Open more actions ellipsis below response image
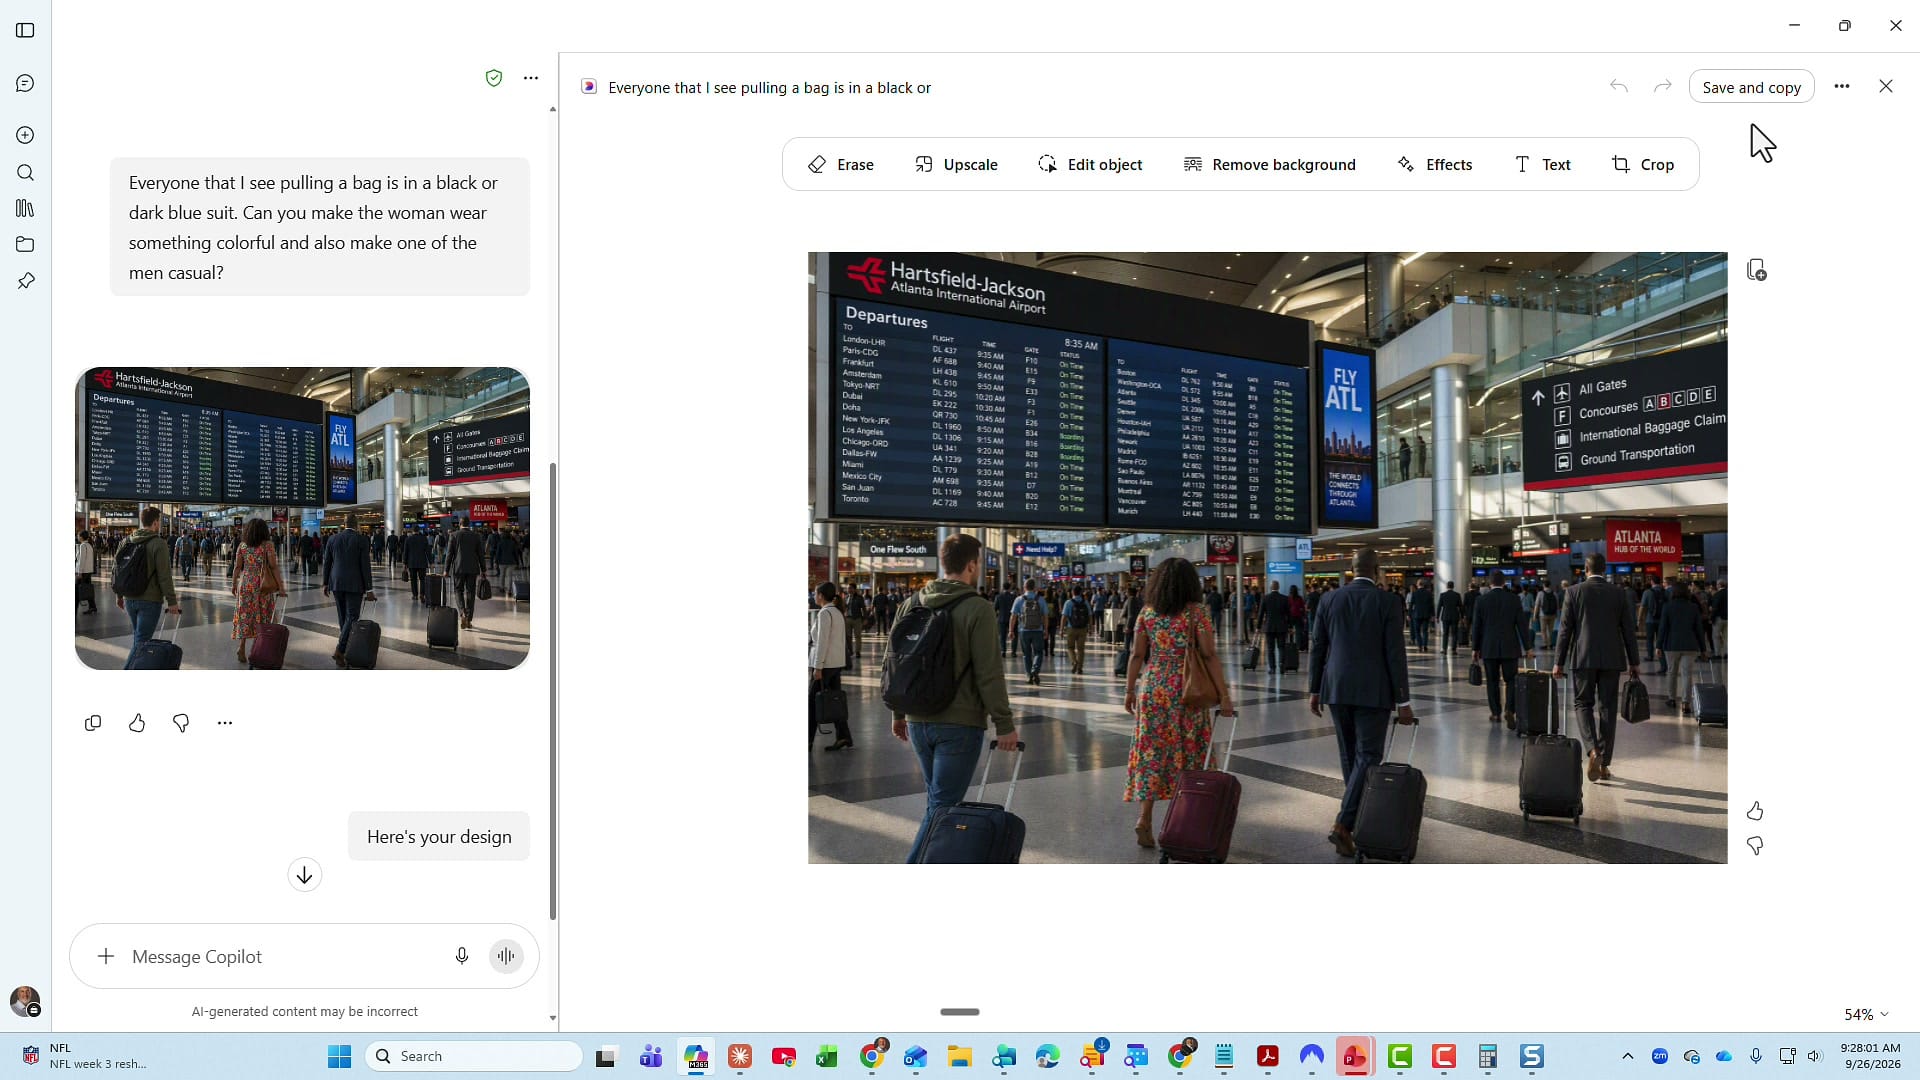The image size is (1920, 1080). (x=225, y=723)
